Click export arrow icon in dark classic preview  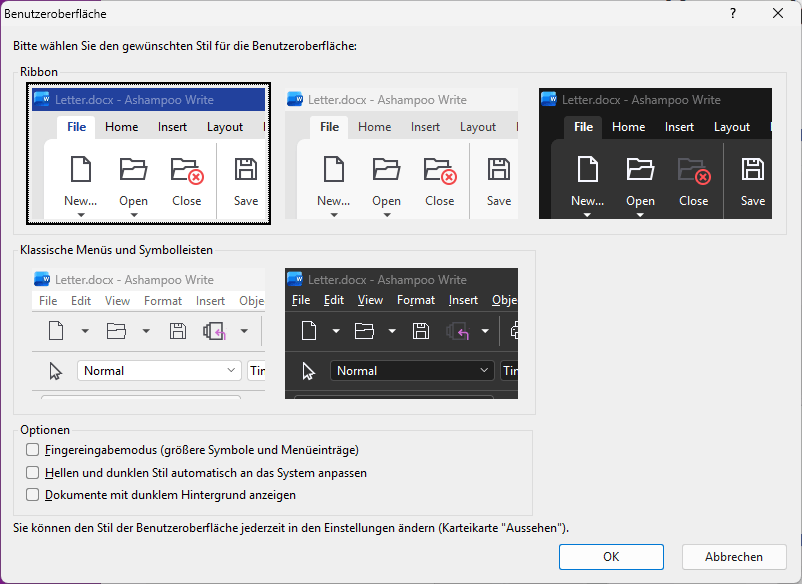click(x=457, y=331)
